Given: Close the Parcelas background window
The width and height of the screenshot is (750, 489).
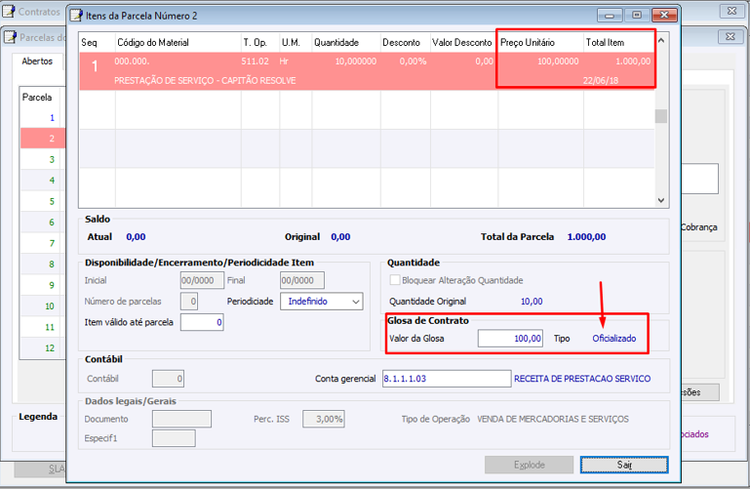Looking at the screenshot, I should [730, 36].
